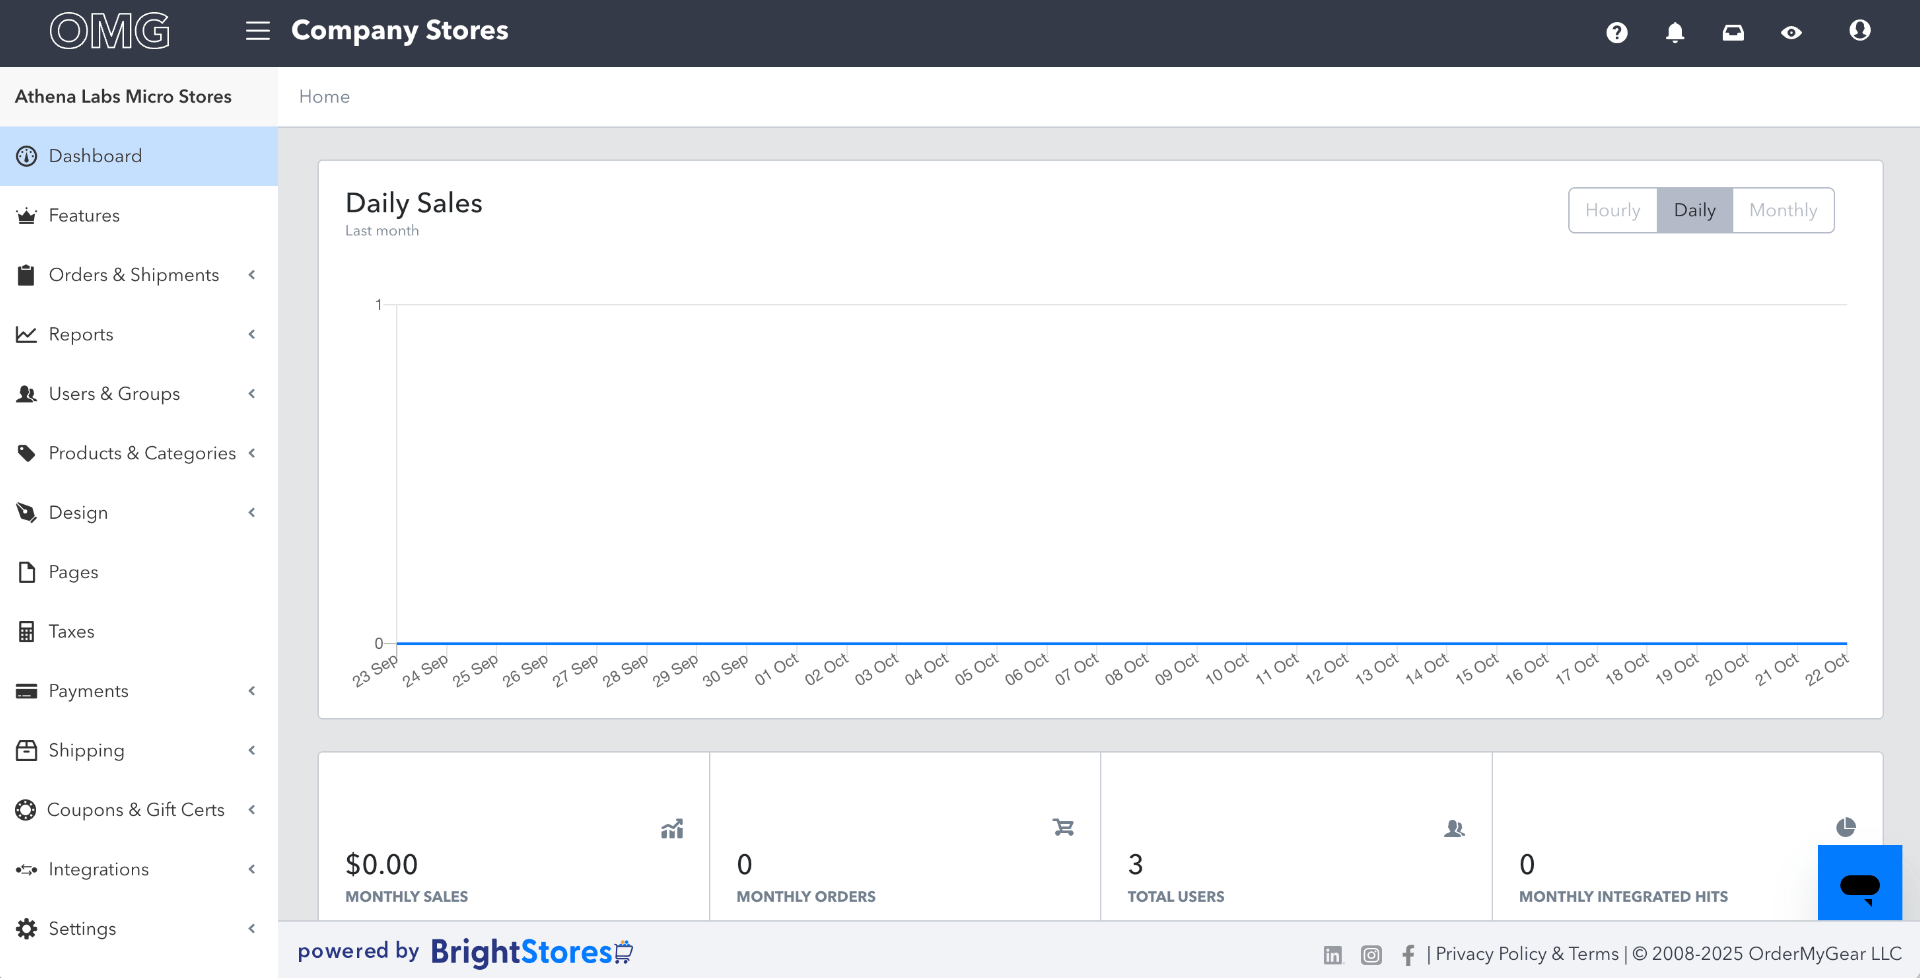Image resolution: width=1920 pixels, height=978 pixels.
Task: Switch chart to Hourly view
Action: [1612, 210]
